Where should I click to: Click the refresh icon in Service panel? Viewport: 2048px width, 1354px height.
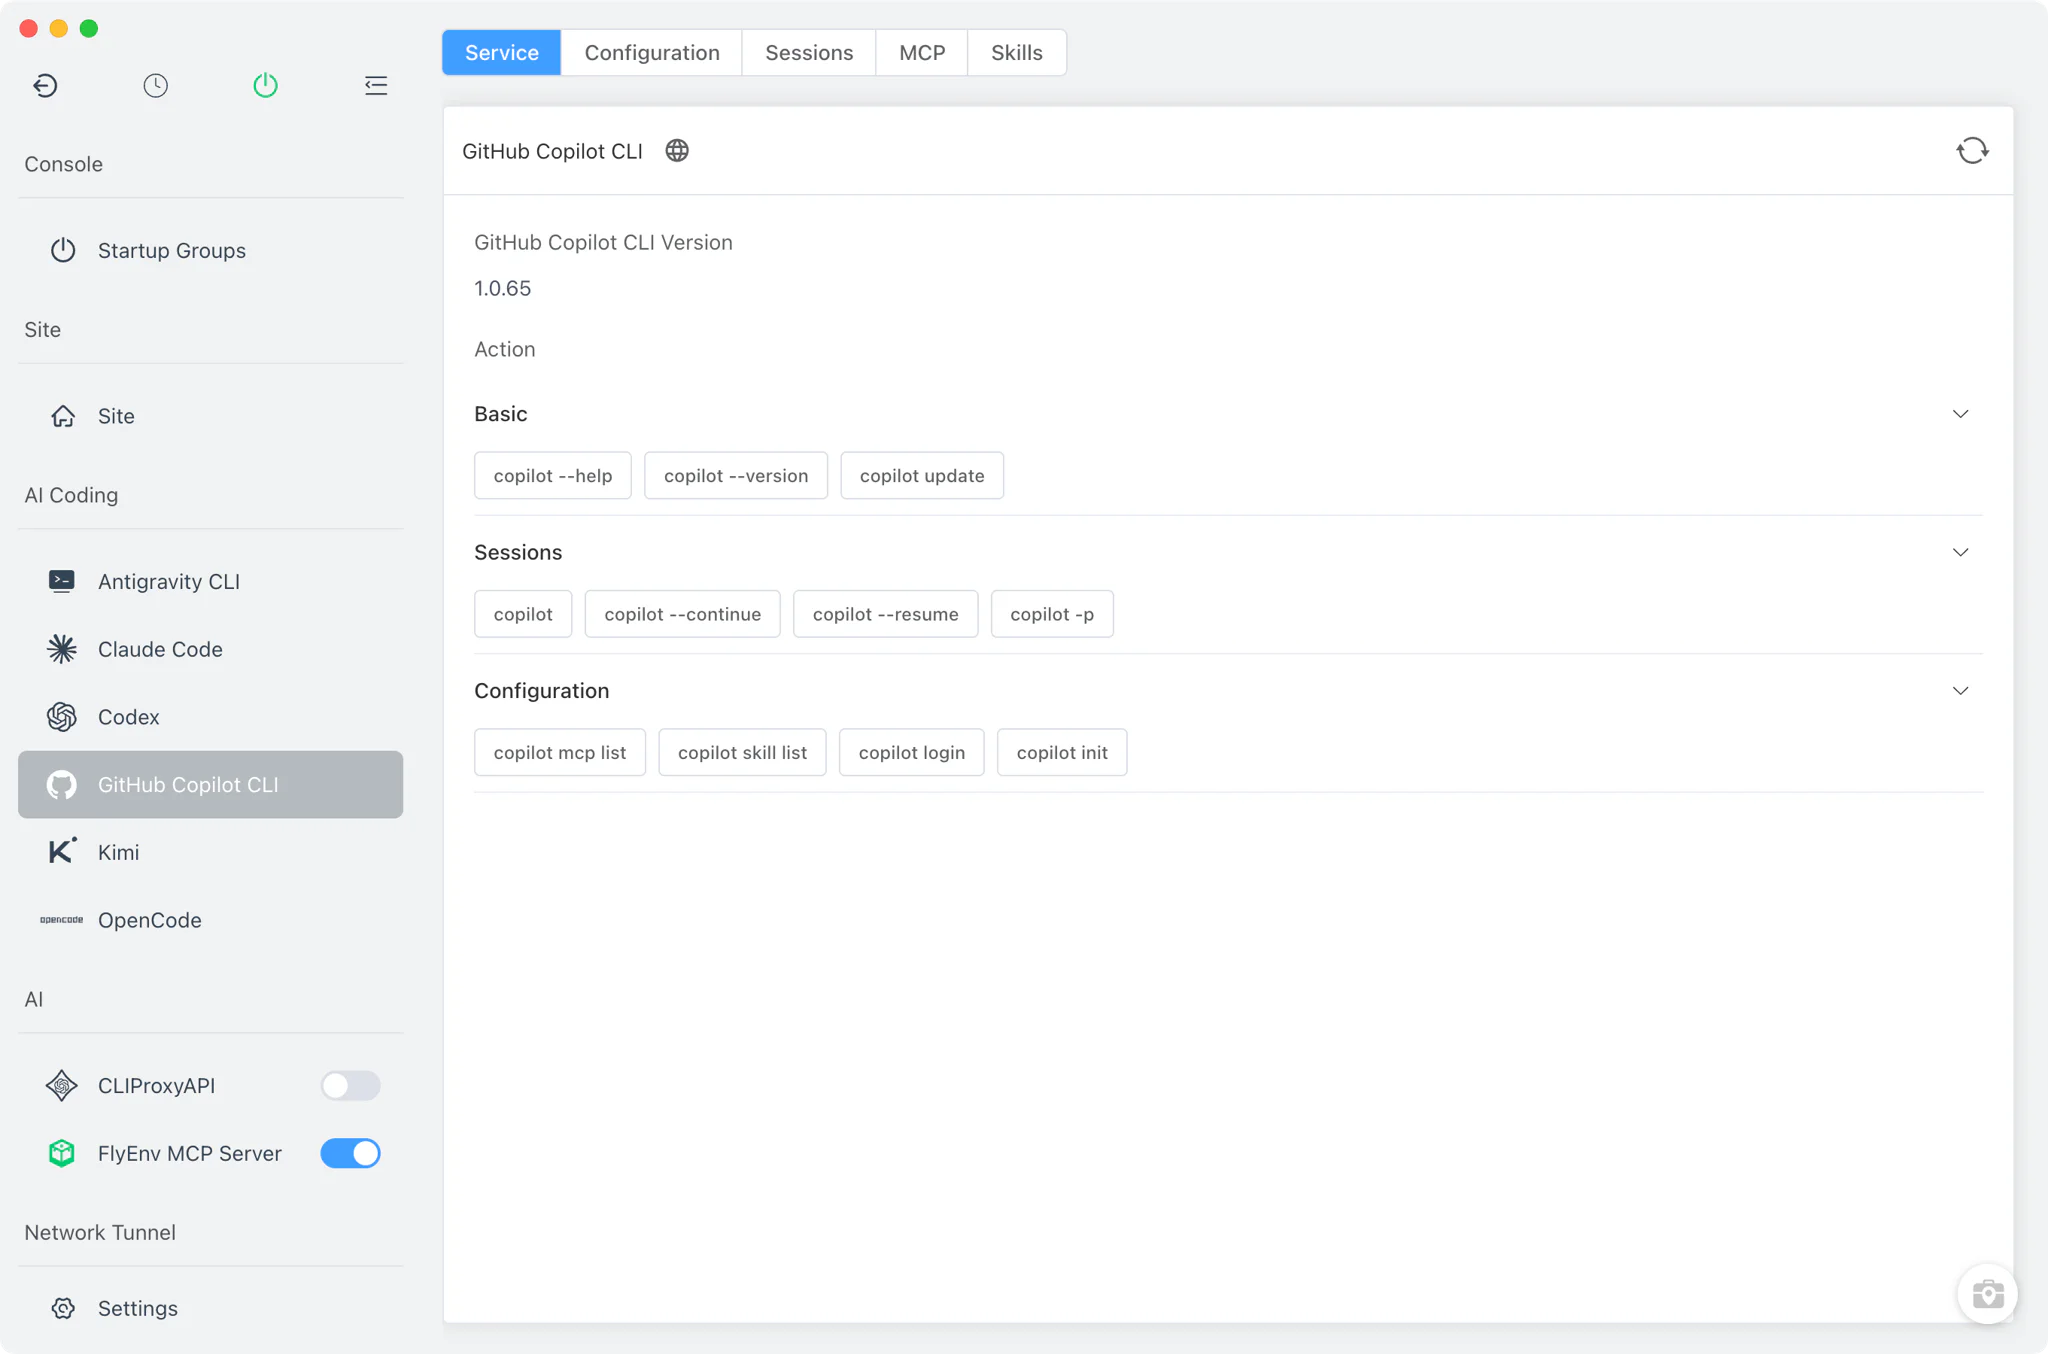click(x=1972, y=151)
